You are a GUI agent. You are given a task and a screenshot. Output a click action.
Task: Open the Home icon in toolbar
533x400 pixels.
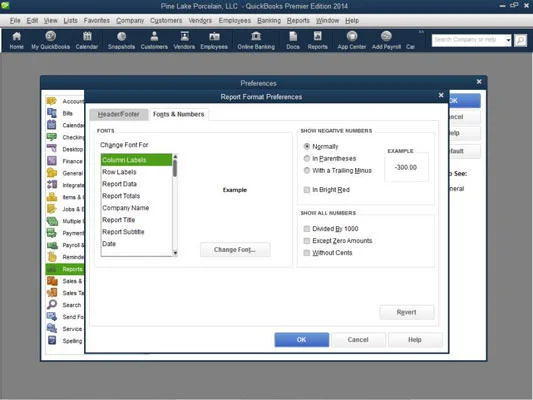pyautogui.click(x=16, y=40)
